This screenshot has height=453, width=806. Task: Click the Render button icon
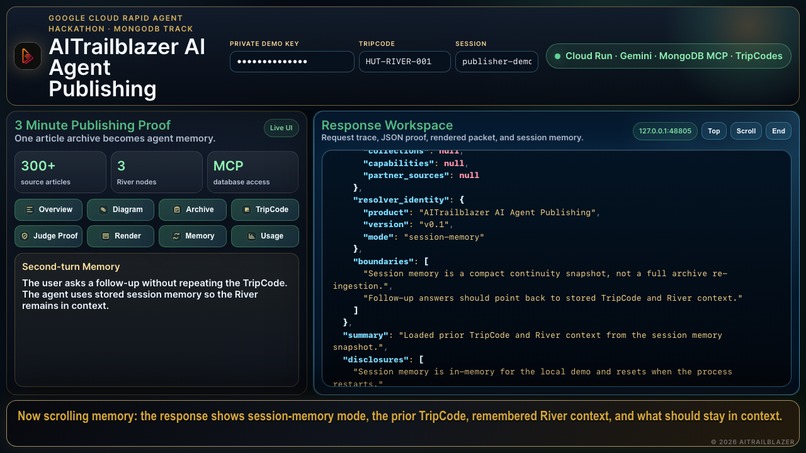(105, 236)
